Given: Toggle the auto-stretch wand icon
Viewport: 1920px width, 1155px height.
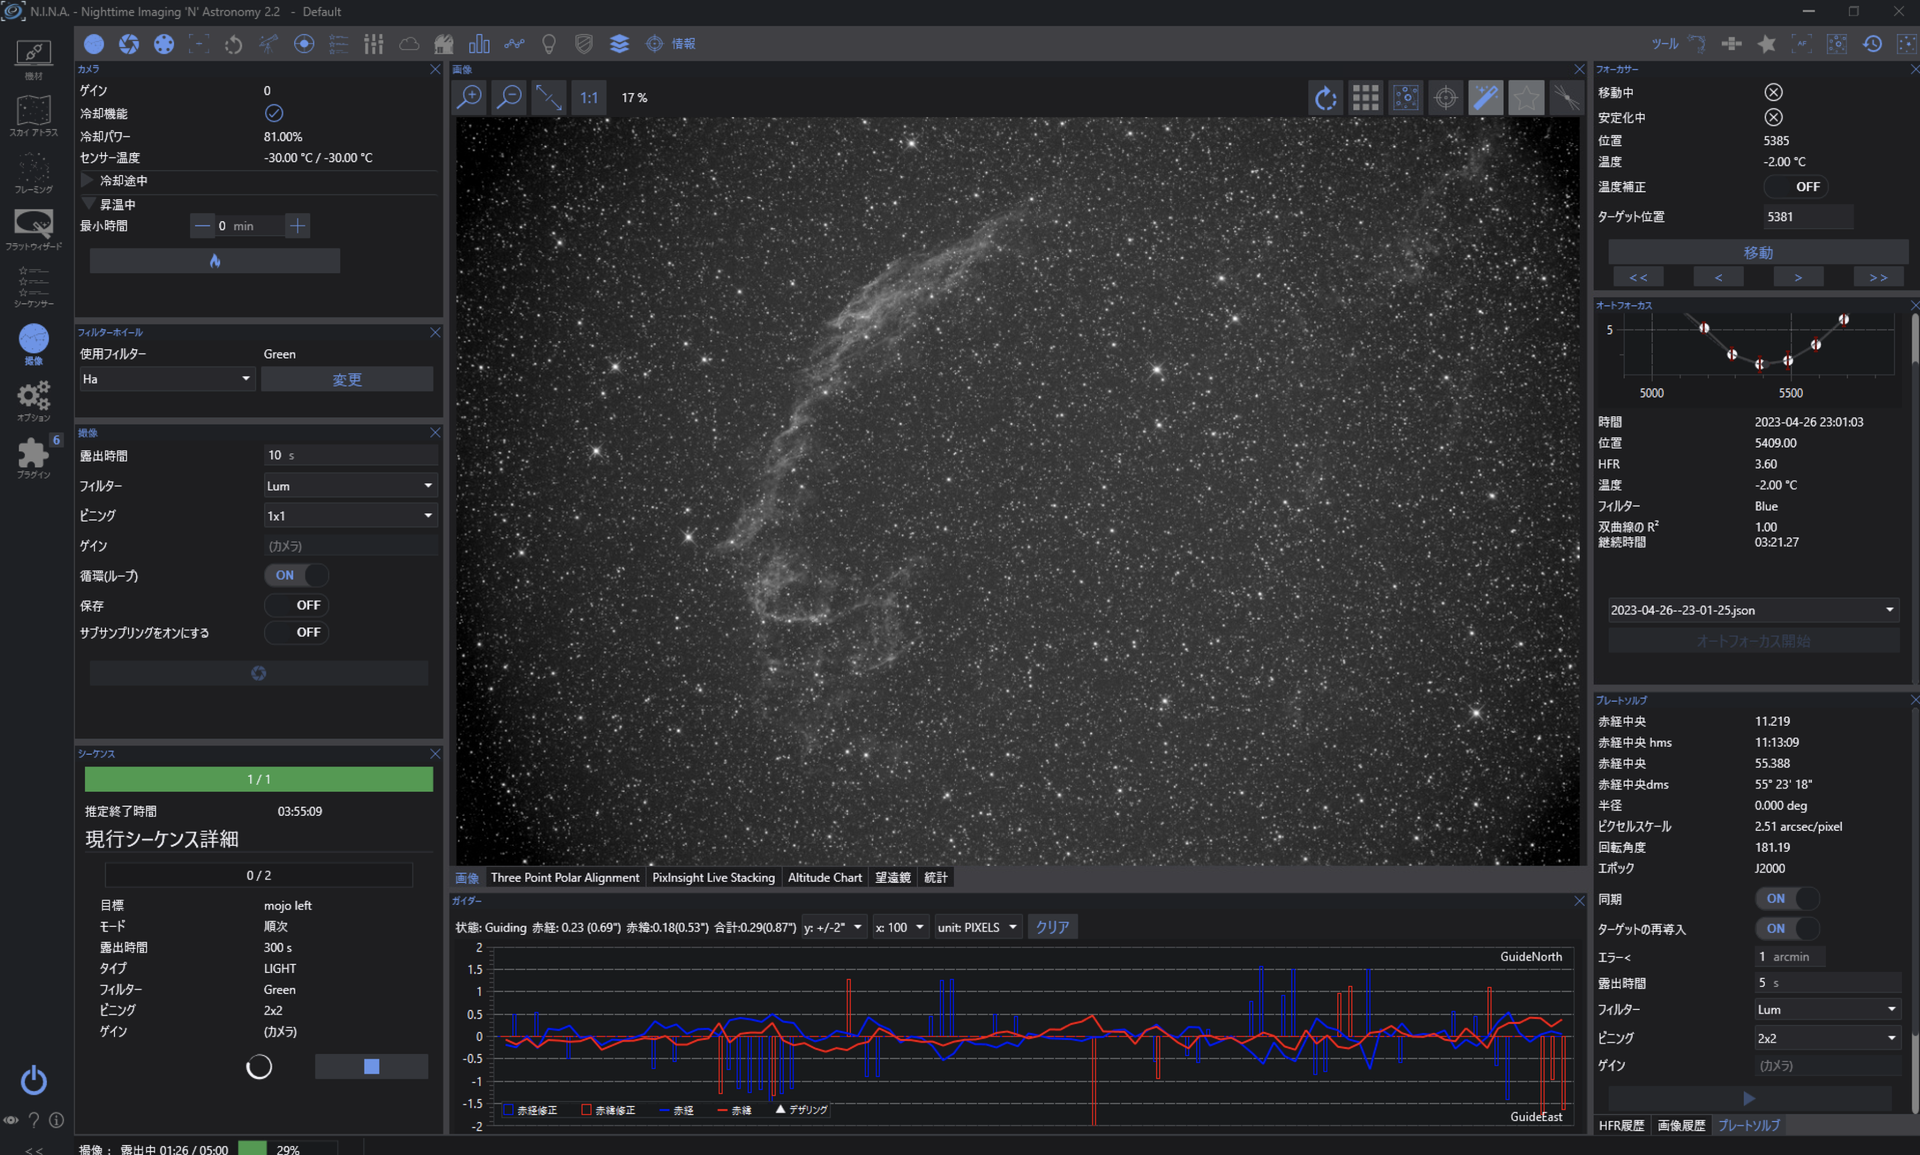Looking at the screenshot, I should (x=1485, y=97).
